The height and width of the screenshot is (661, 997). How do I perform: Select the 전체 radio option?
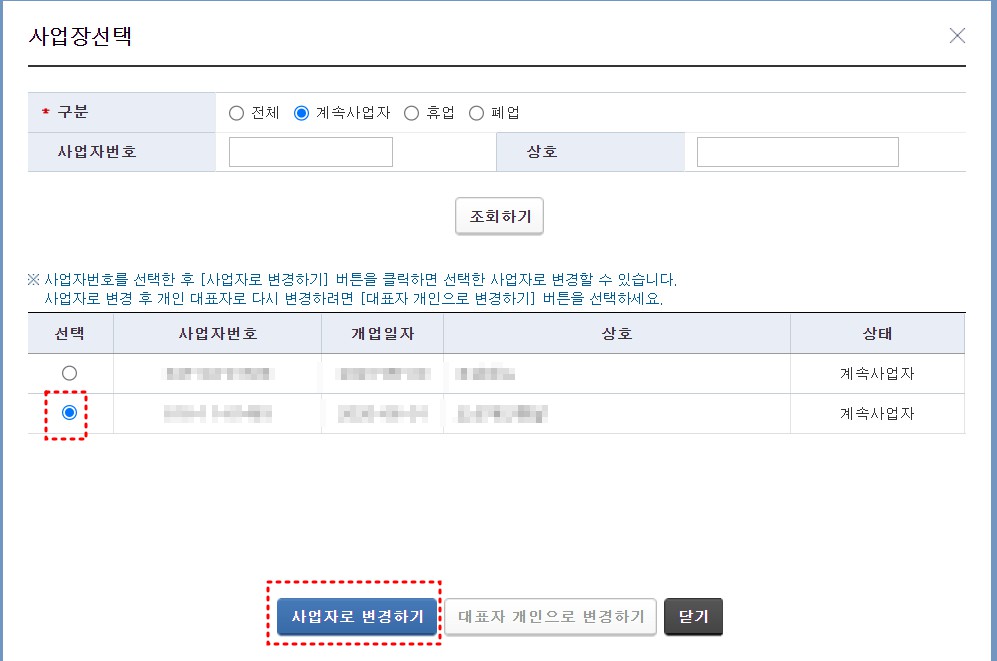[237, 112]
